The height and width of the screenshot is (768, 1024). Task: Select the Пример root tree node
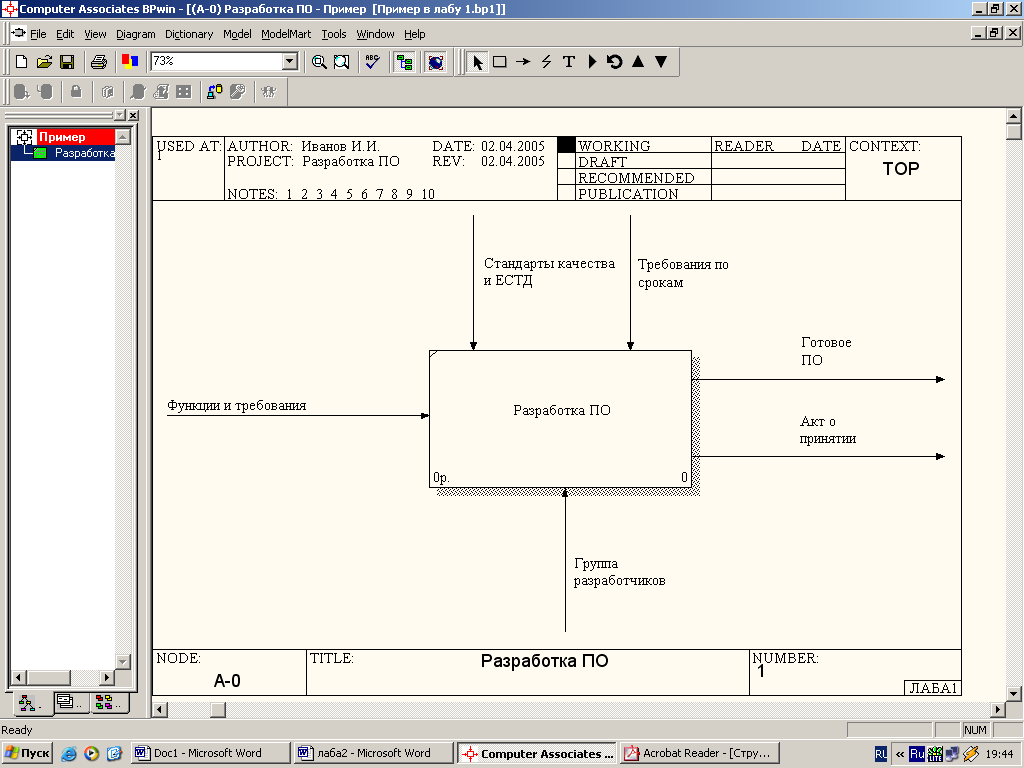[x=62, y=137]
